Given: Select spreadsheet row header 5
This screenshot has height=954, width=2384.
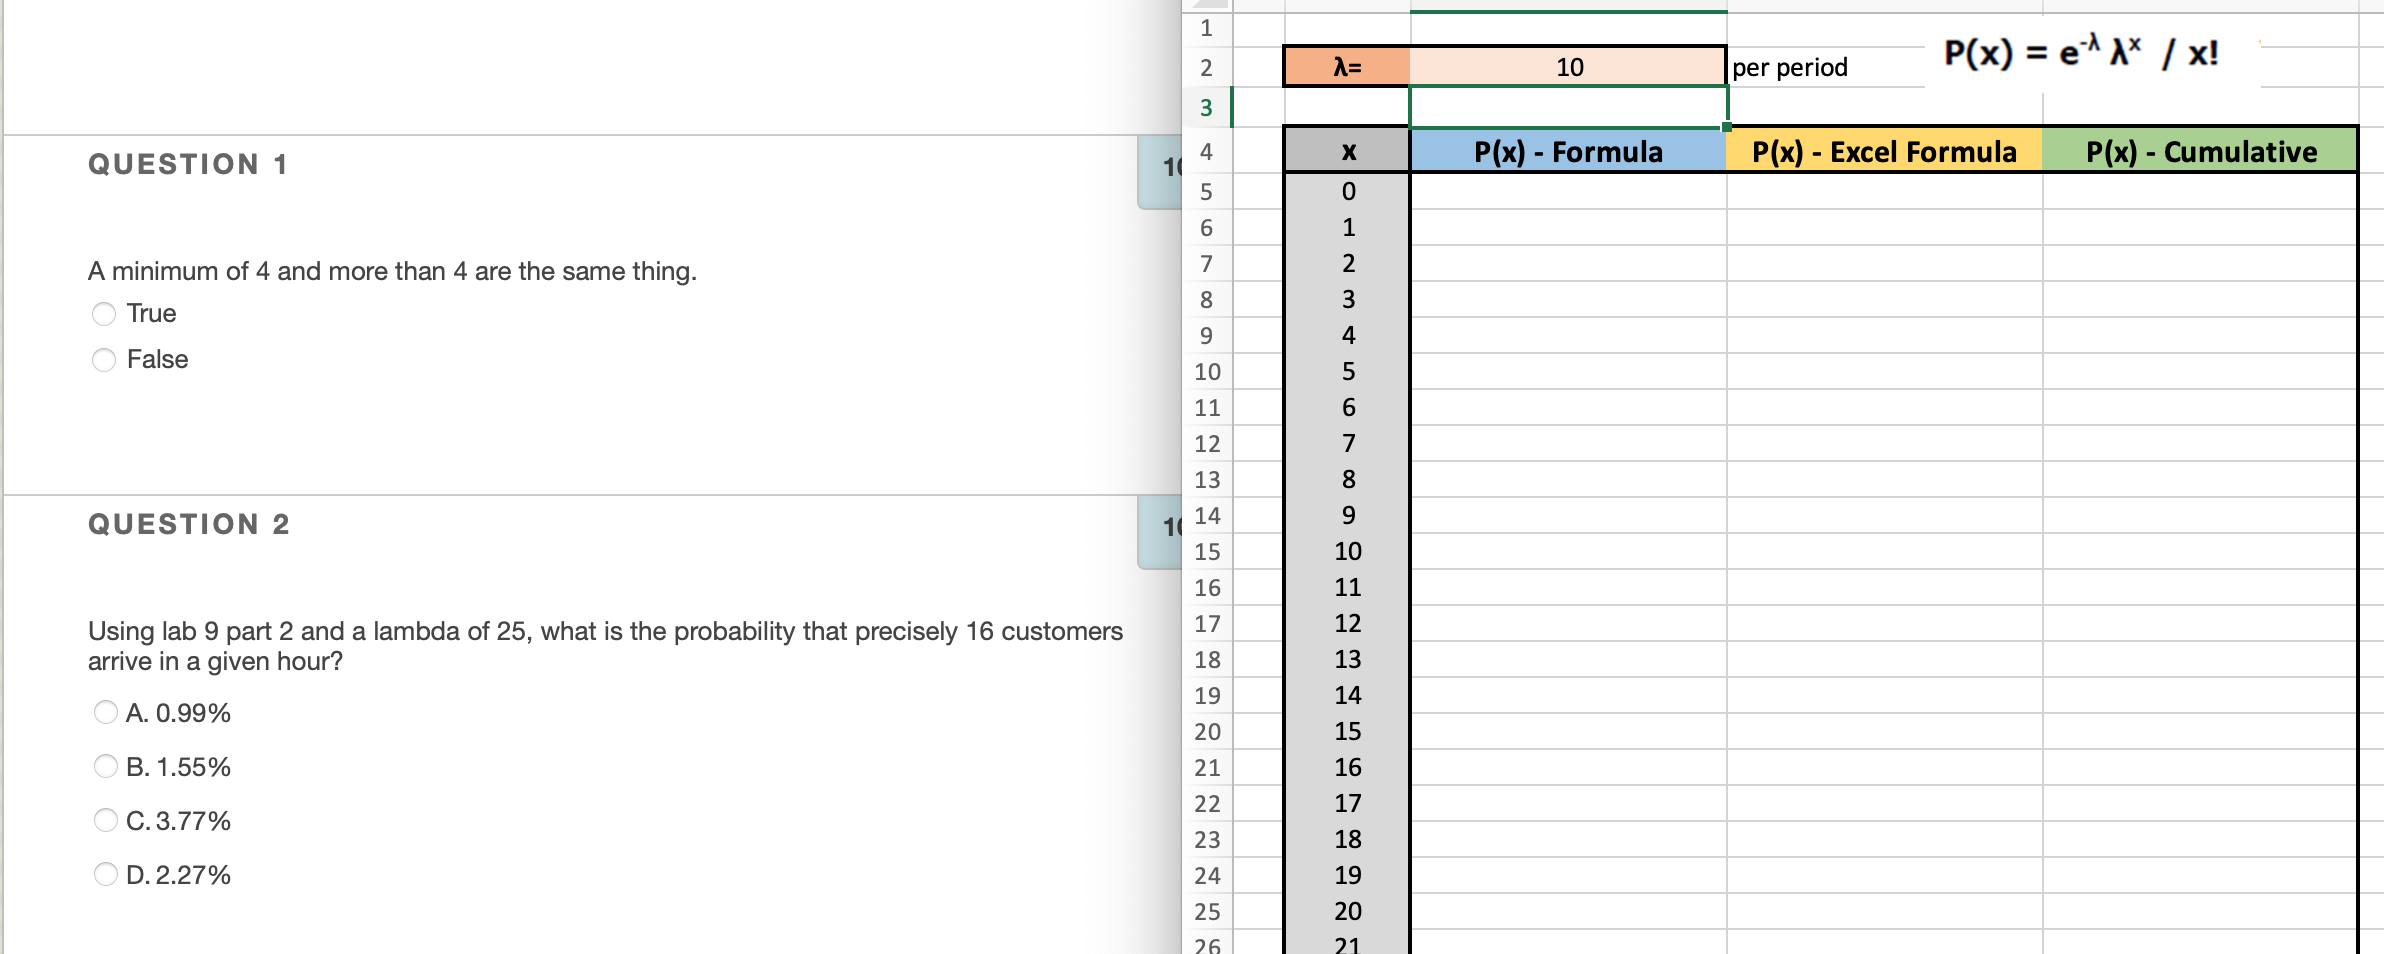Looking at the screenshot, I should click(x=1207, y=191).
